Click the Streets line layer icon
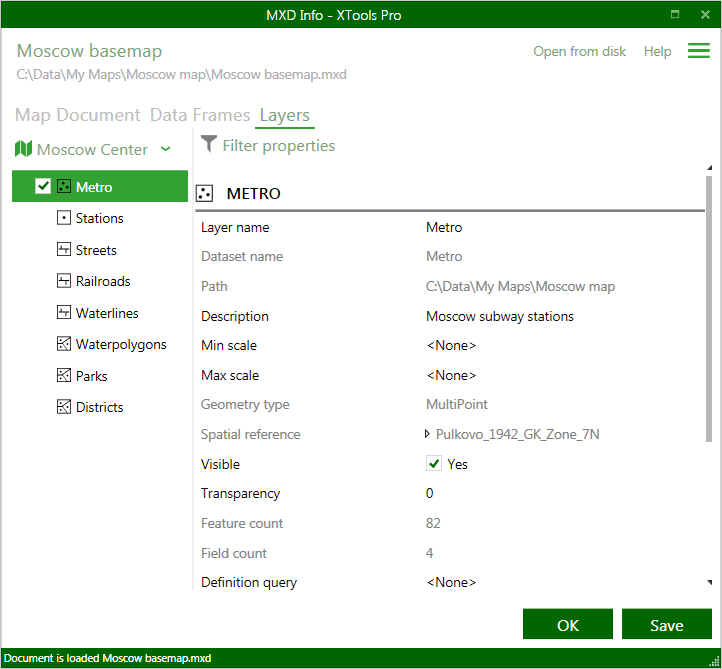 64,250
